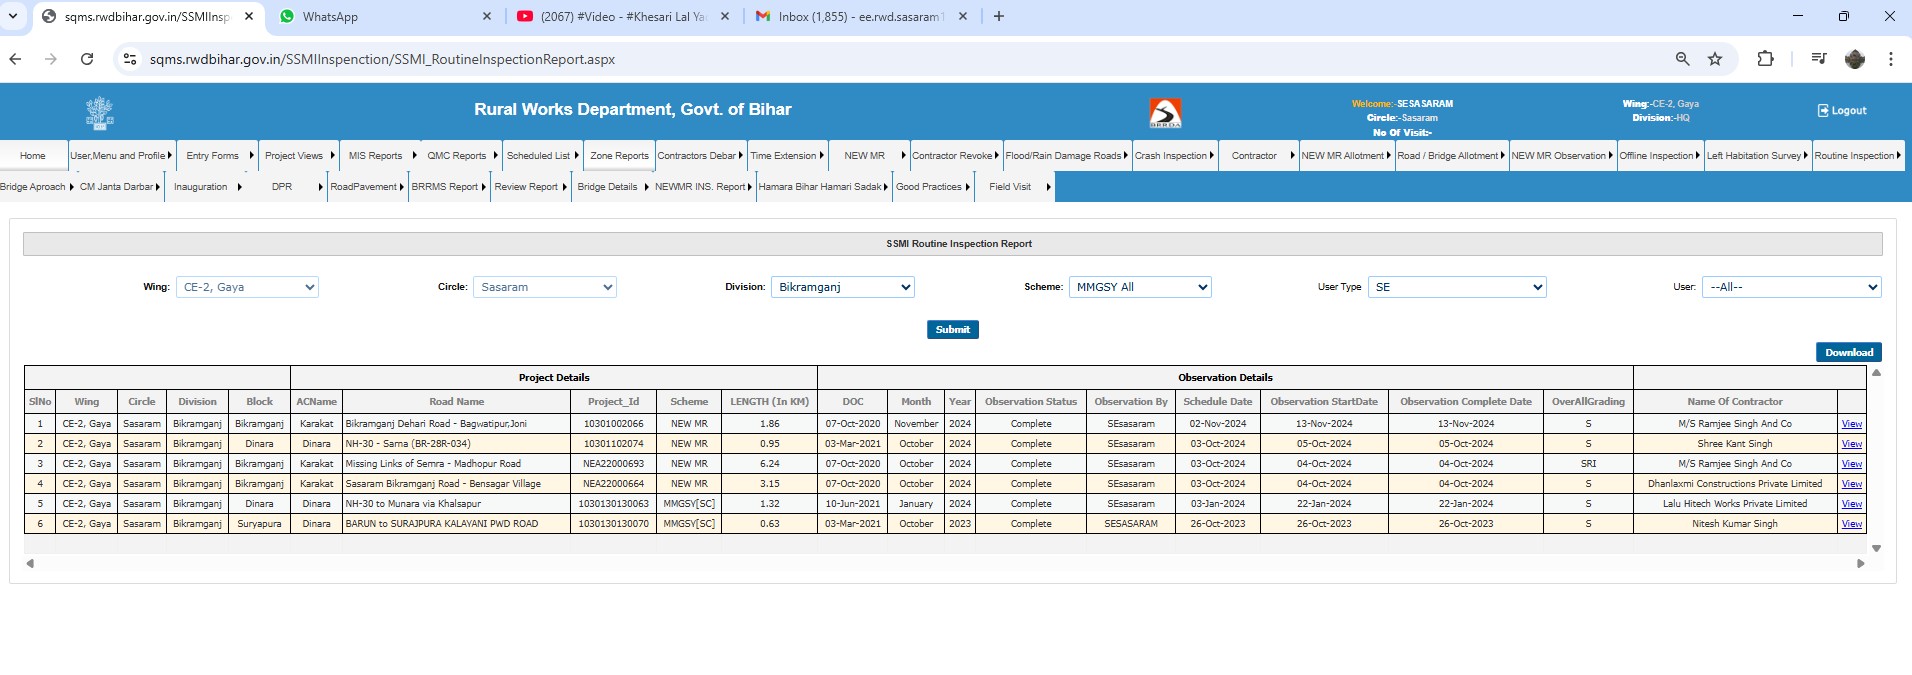Click the site information icon beside URL

(x=130, y=59)
